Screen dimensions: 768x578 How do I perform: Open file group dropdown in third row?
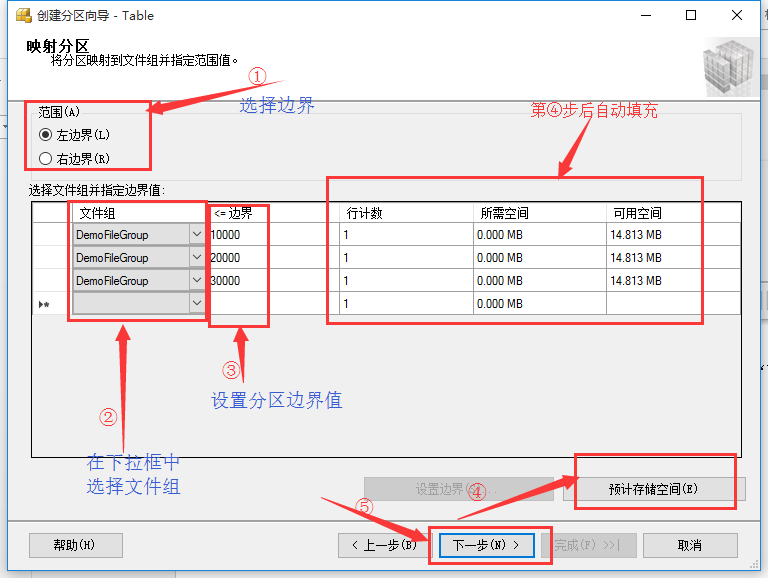tap(196, 281)
